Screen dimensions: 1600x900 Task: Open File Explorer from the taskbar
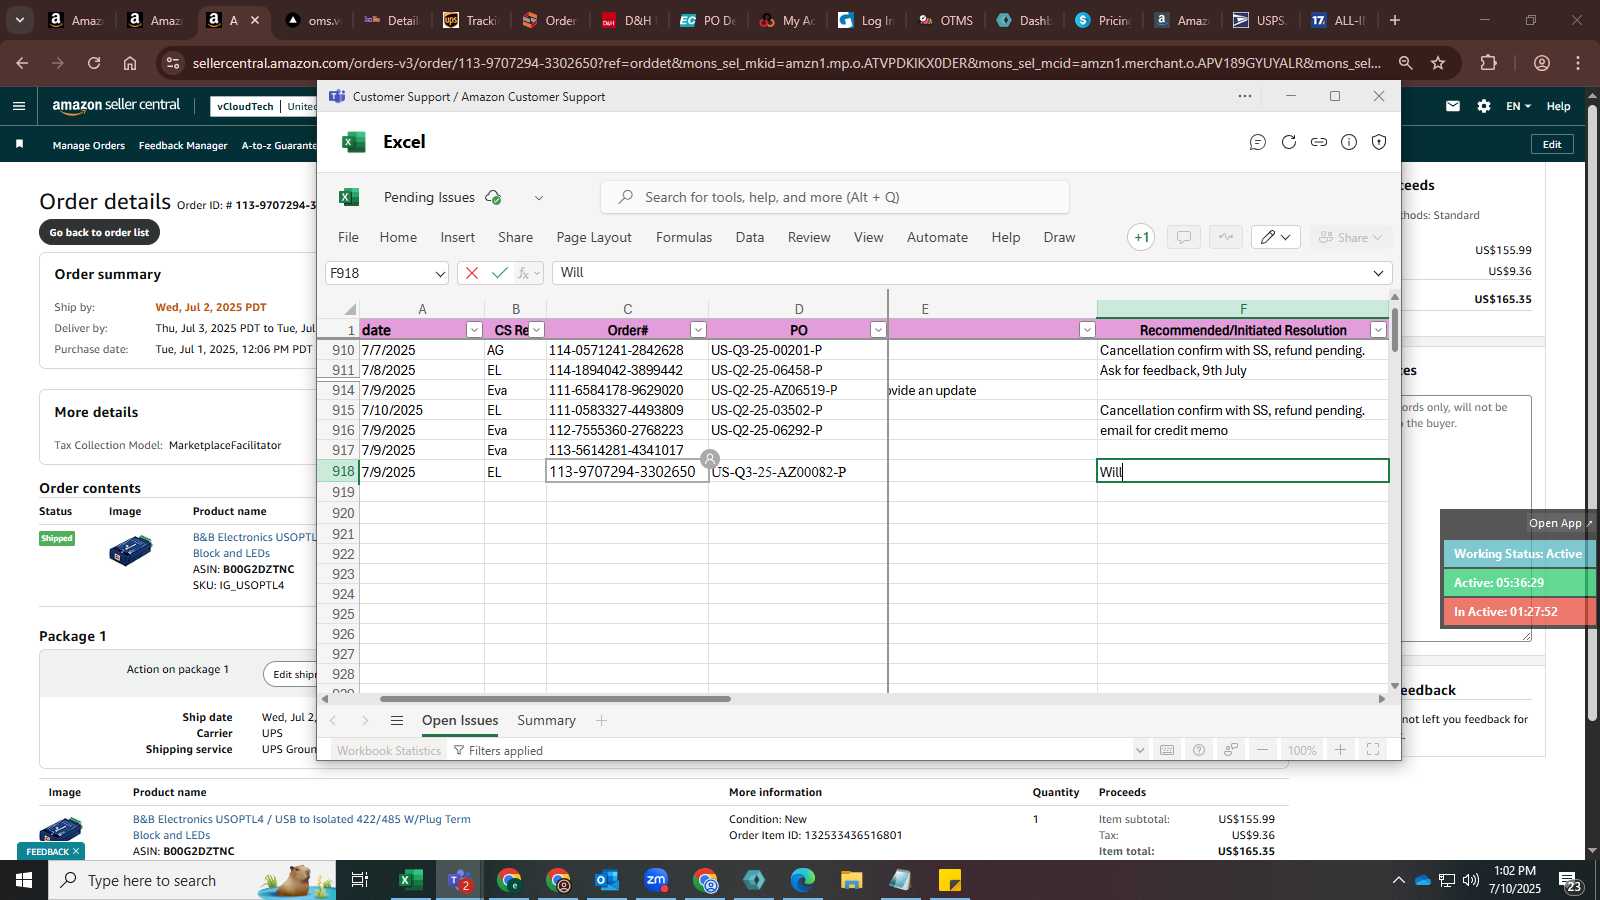[x=852, y=880]
